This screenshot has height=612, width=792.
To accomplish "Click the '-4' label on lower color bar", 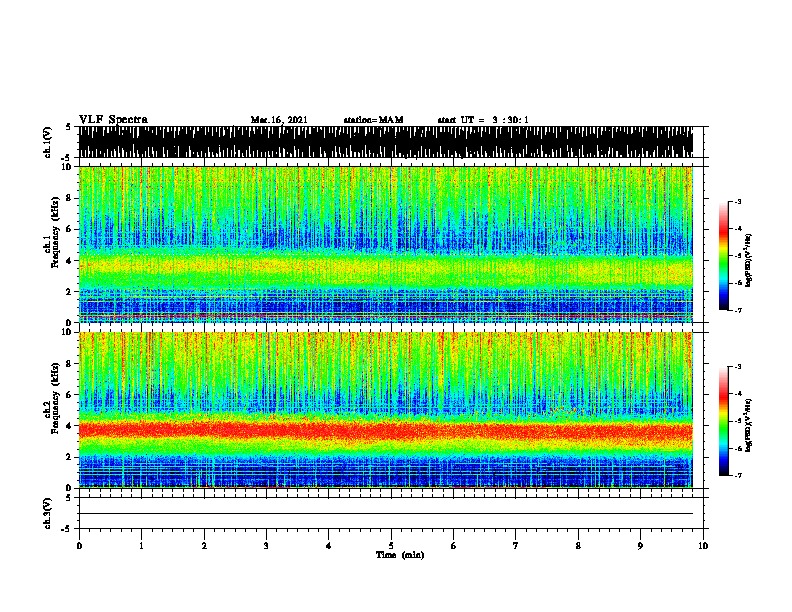I will (738, 394).
